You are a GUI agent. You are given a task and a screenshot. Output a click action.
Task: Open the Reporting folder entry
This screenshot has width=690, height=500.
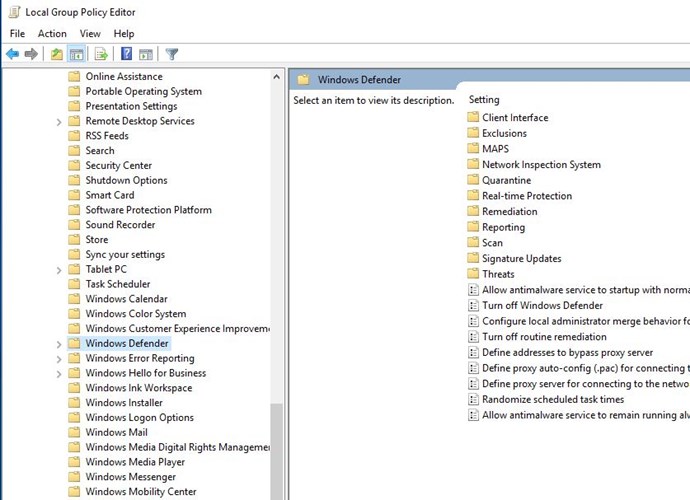click(x=503, y=227)
